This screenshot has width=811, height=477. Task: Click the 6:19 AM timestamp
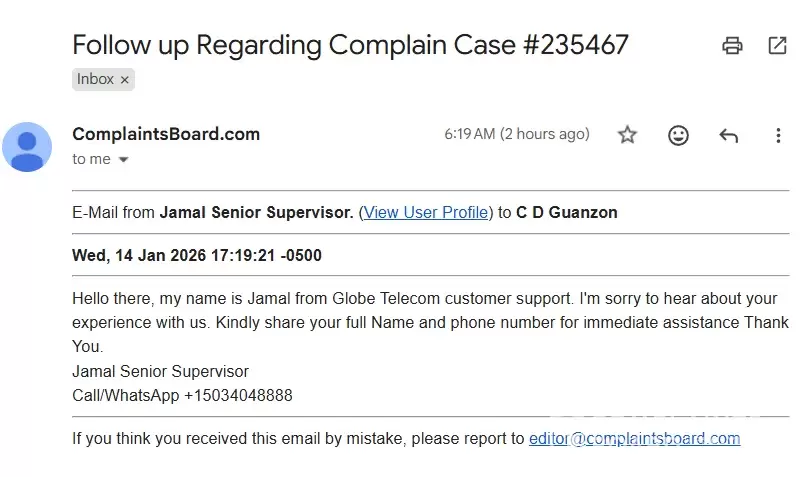coord(516,134)
